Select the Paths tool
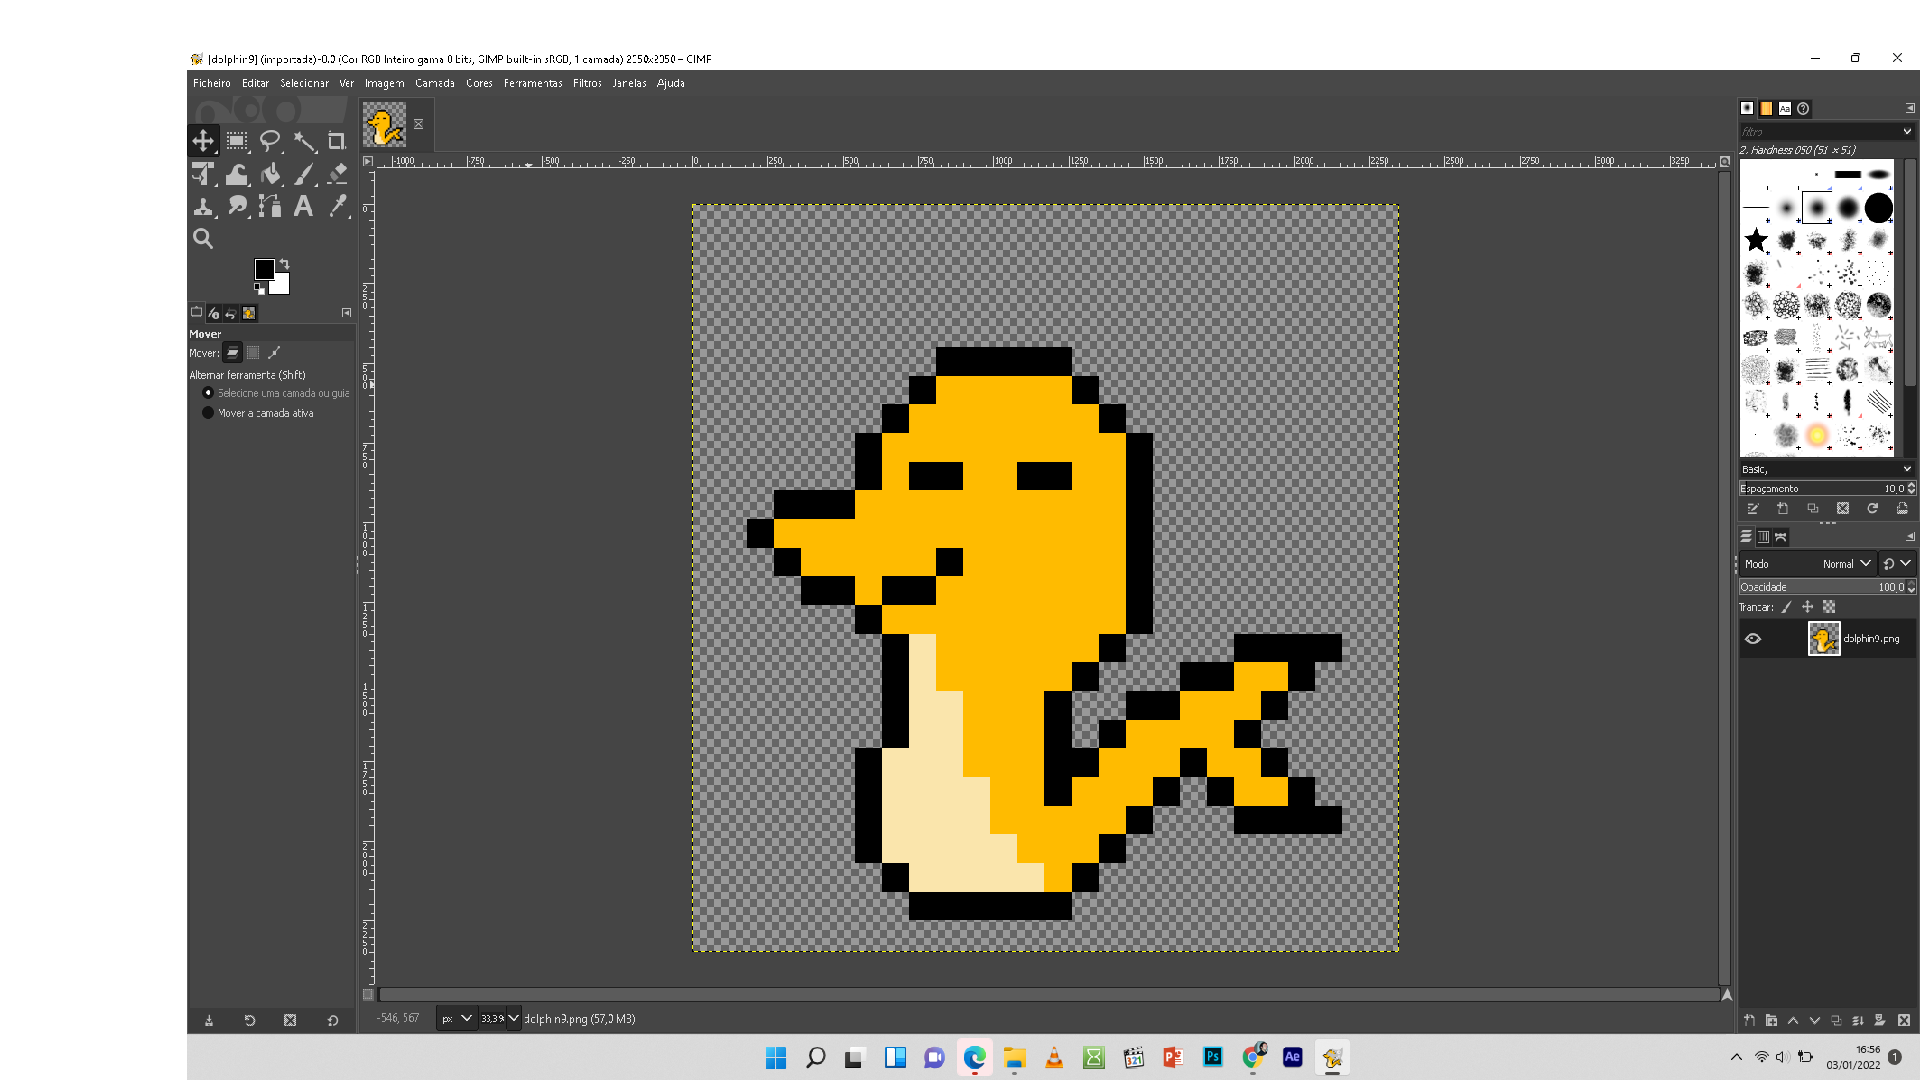The image size is (1920, 1080). coord(270,206)
